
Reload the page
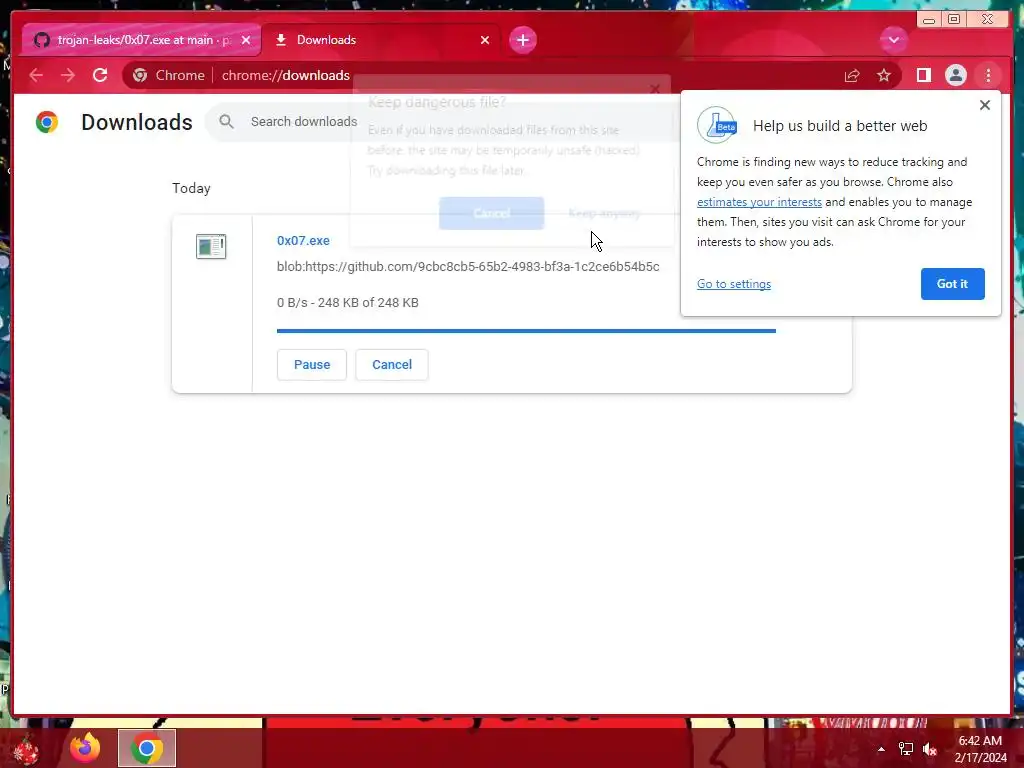pyautogui.click(x=100, y=75)
